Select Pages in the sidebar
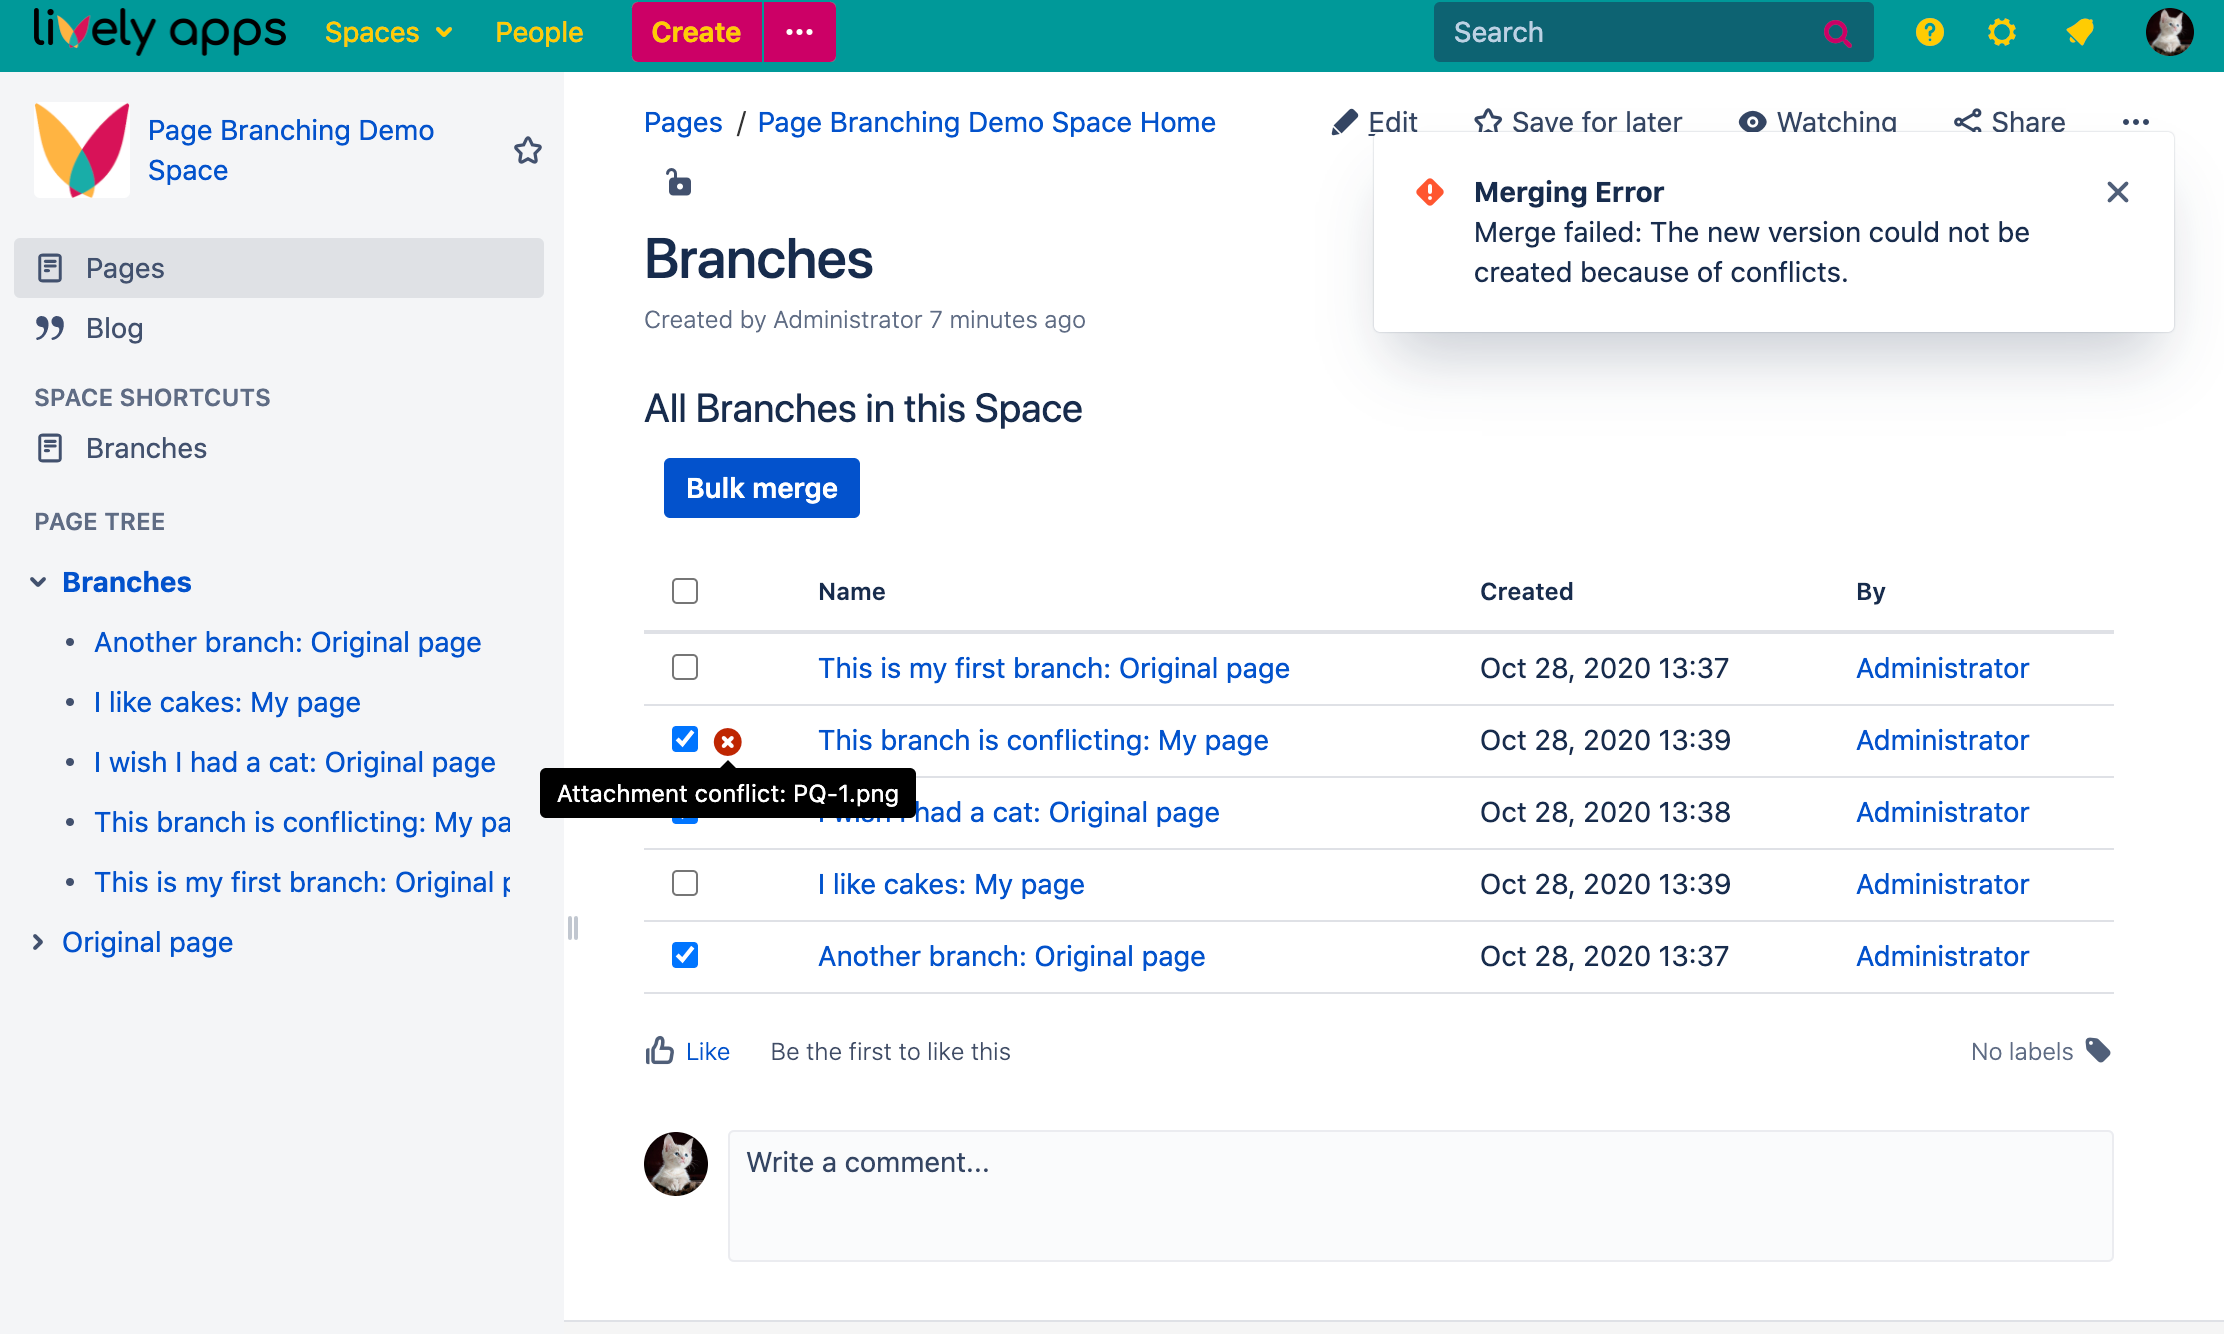The image size is (2224, 1334). [279, 268]
